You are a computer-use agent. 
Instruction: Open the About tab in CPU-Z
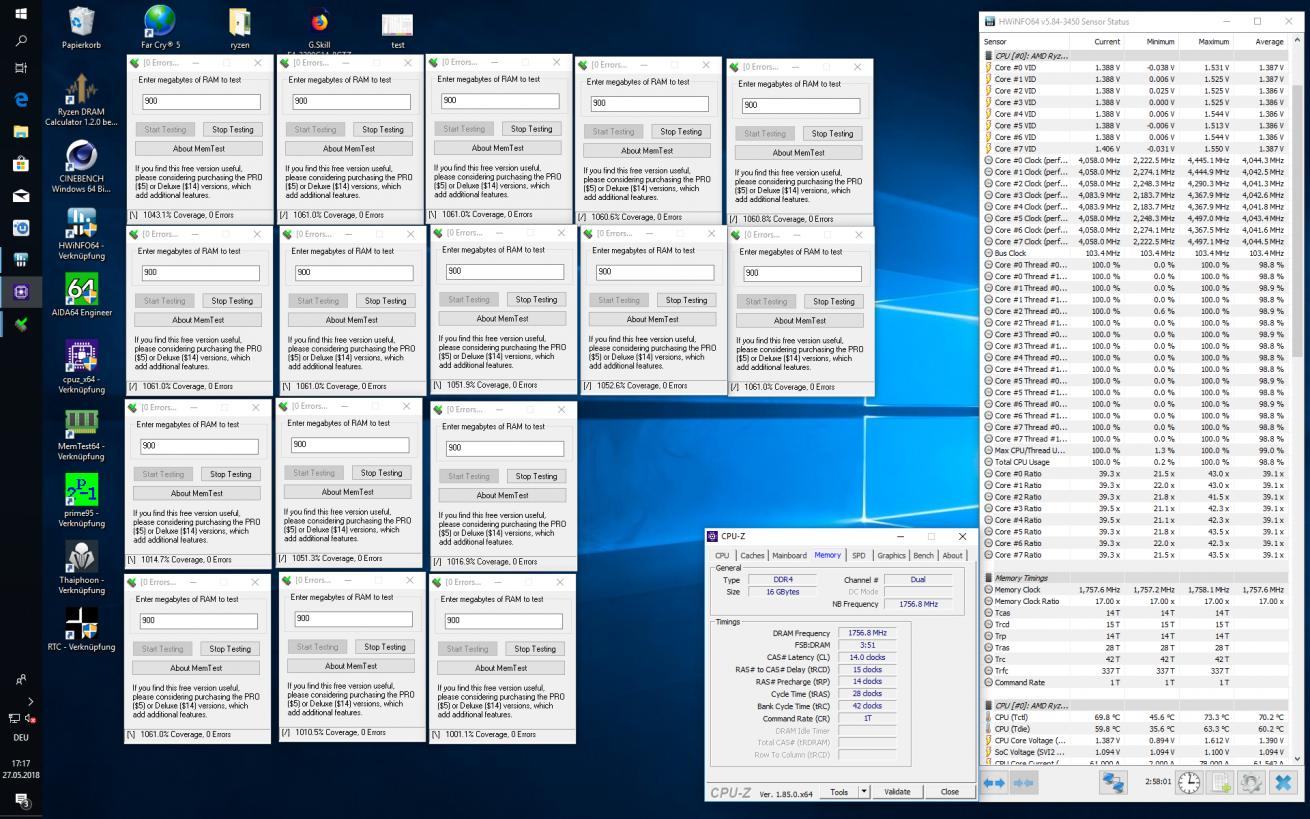tap(952, 555)
